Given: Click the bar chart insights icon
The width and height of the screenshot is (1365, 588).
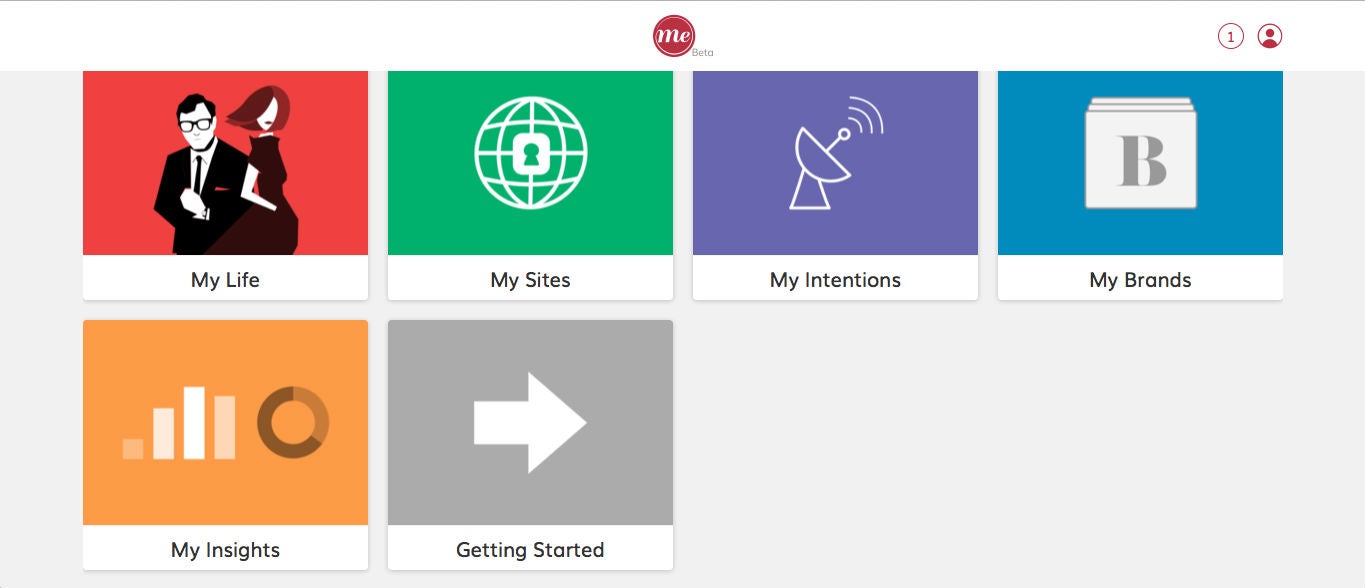Looking at the screenshot, I should point(180,423).
